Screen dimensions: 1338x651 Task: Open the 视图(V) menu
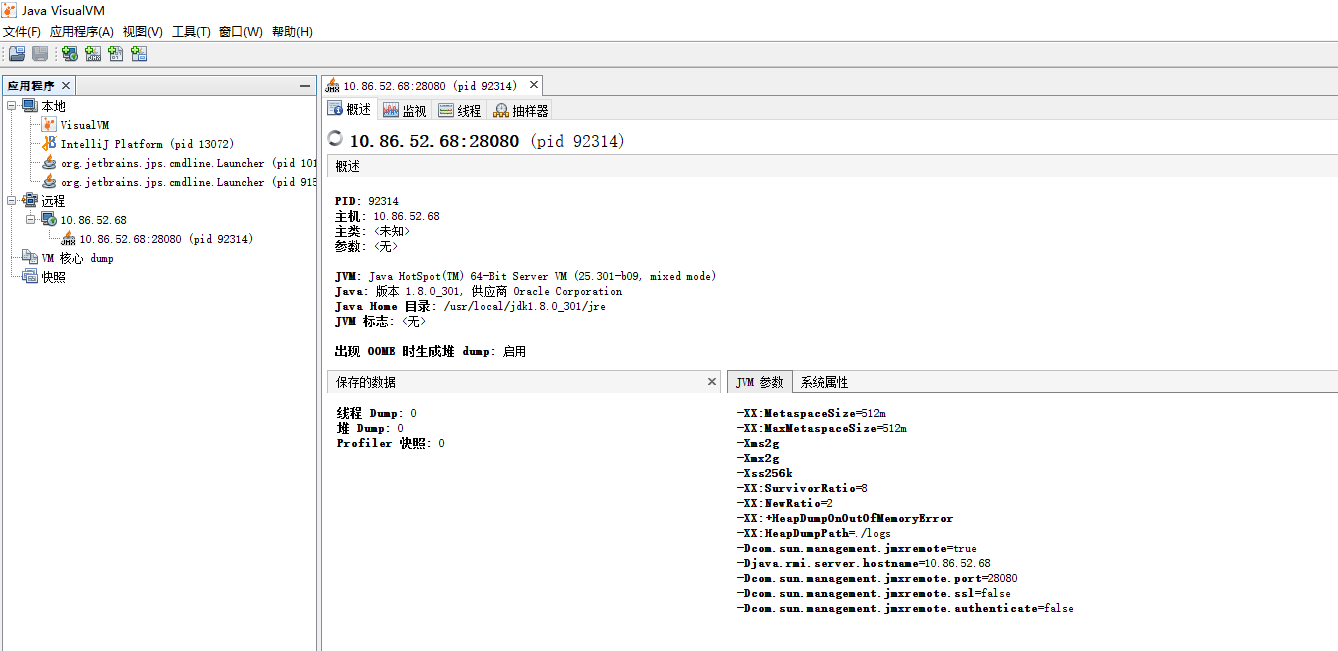tap(143, 32)
